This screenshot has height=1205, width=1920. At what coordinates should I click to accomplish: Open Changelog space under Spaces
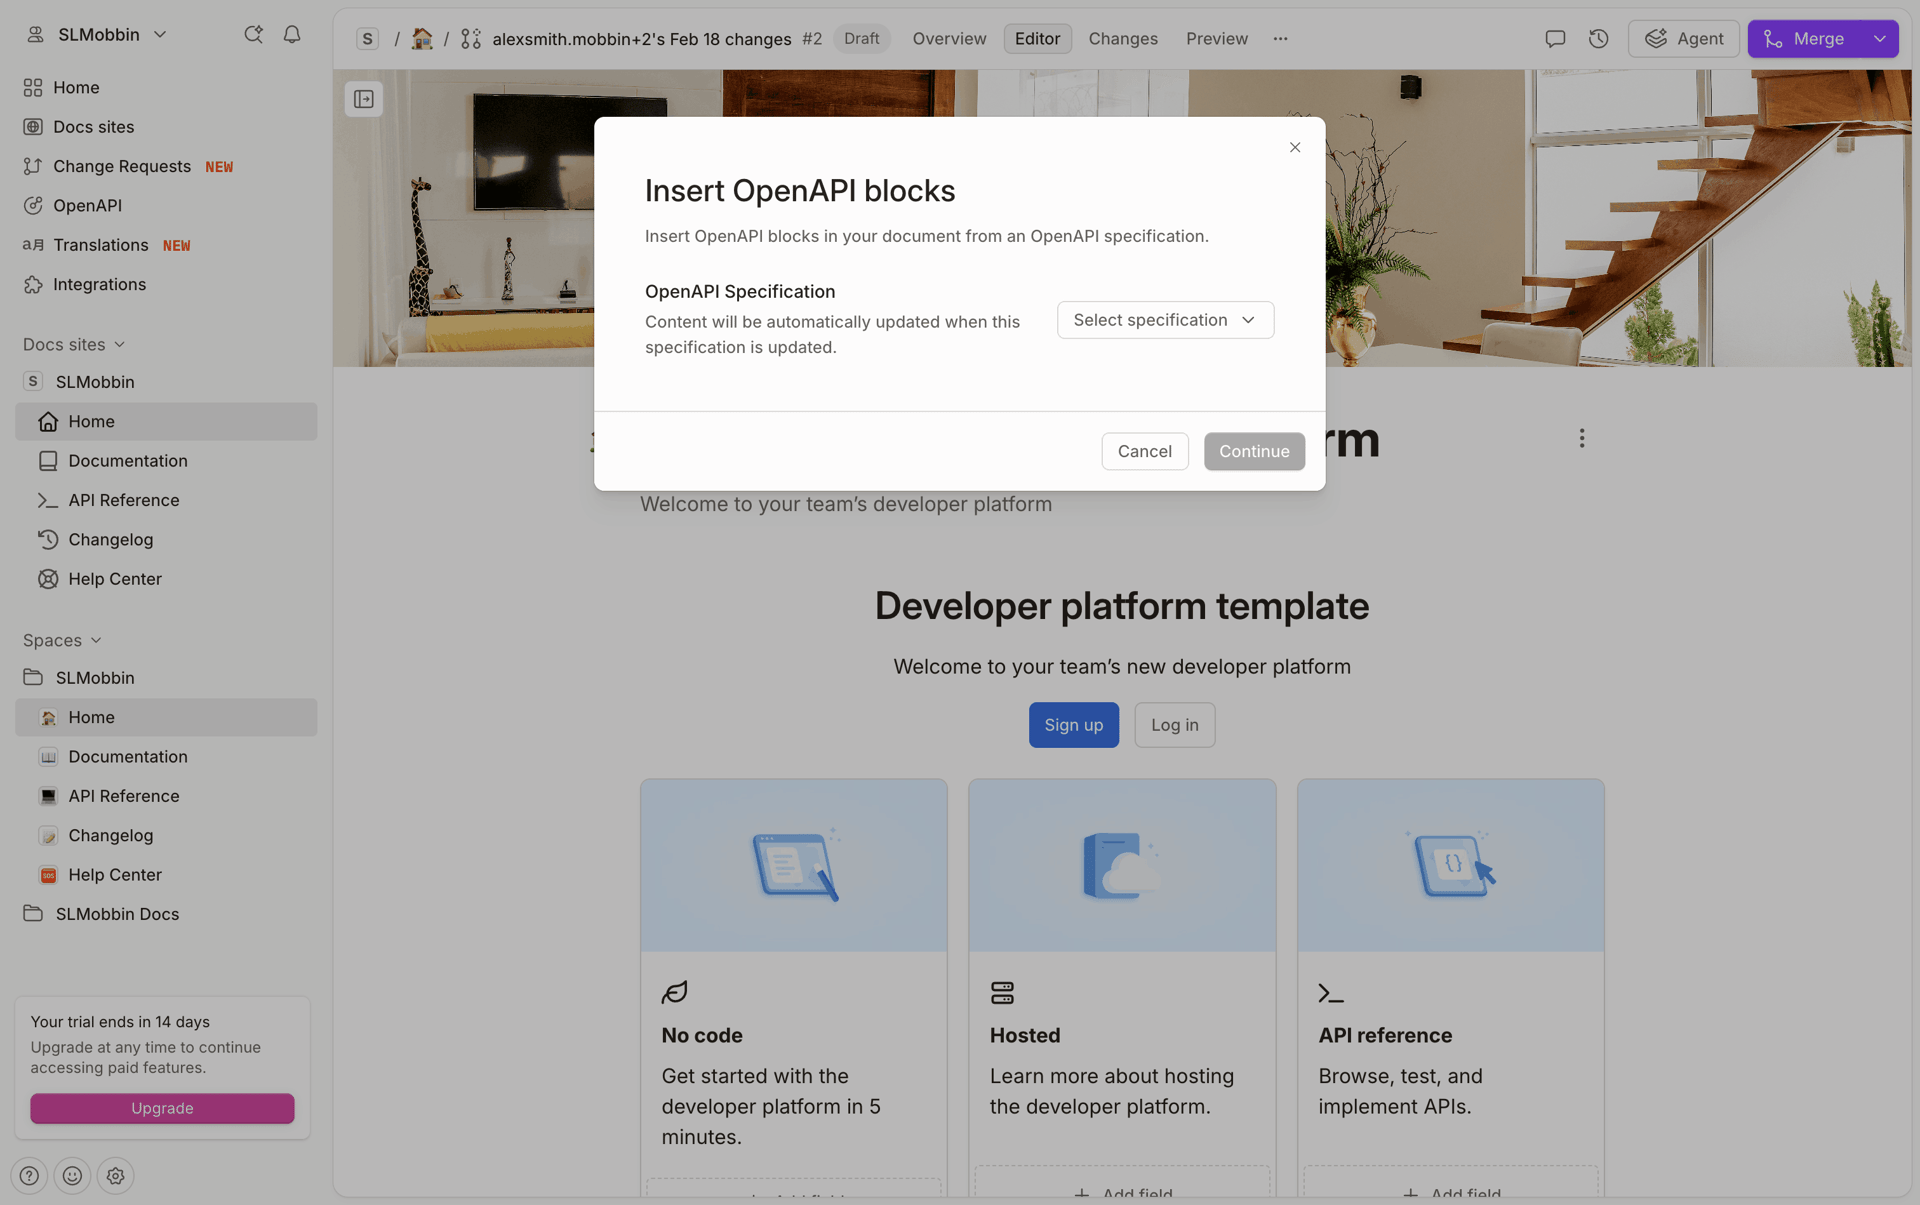click(x=166, y=836)
